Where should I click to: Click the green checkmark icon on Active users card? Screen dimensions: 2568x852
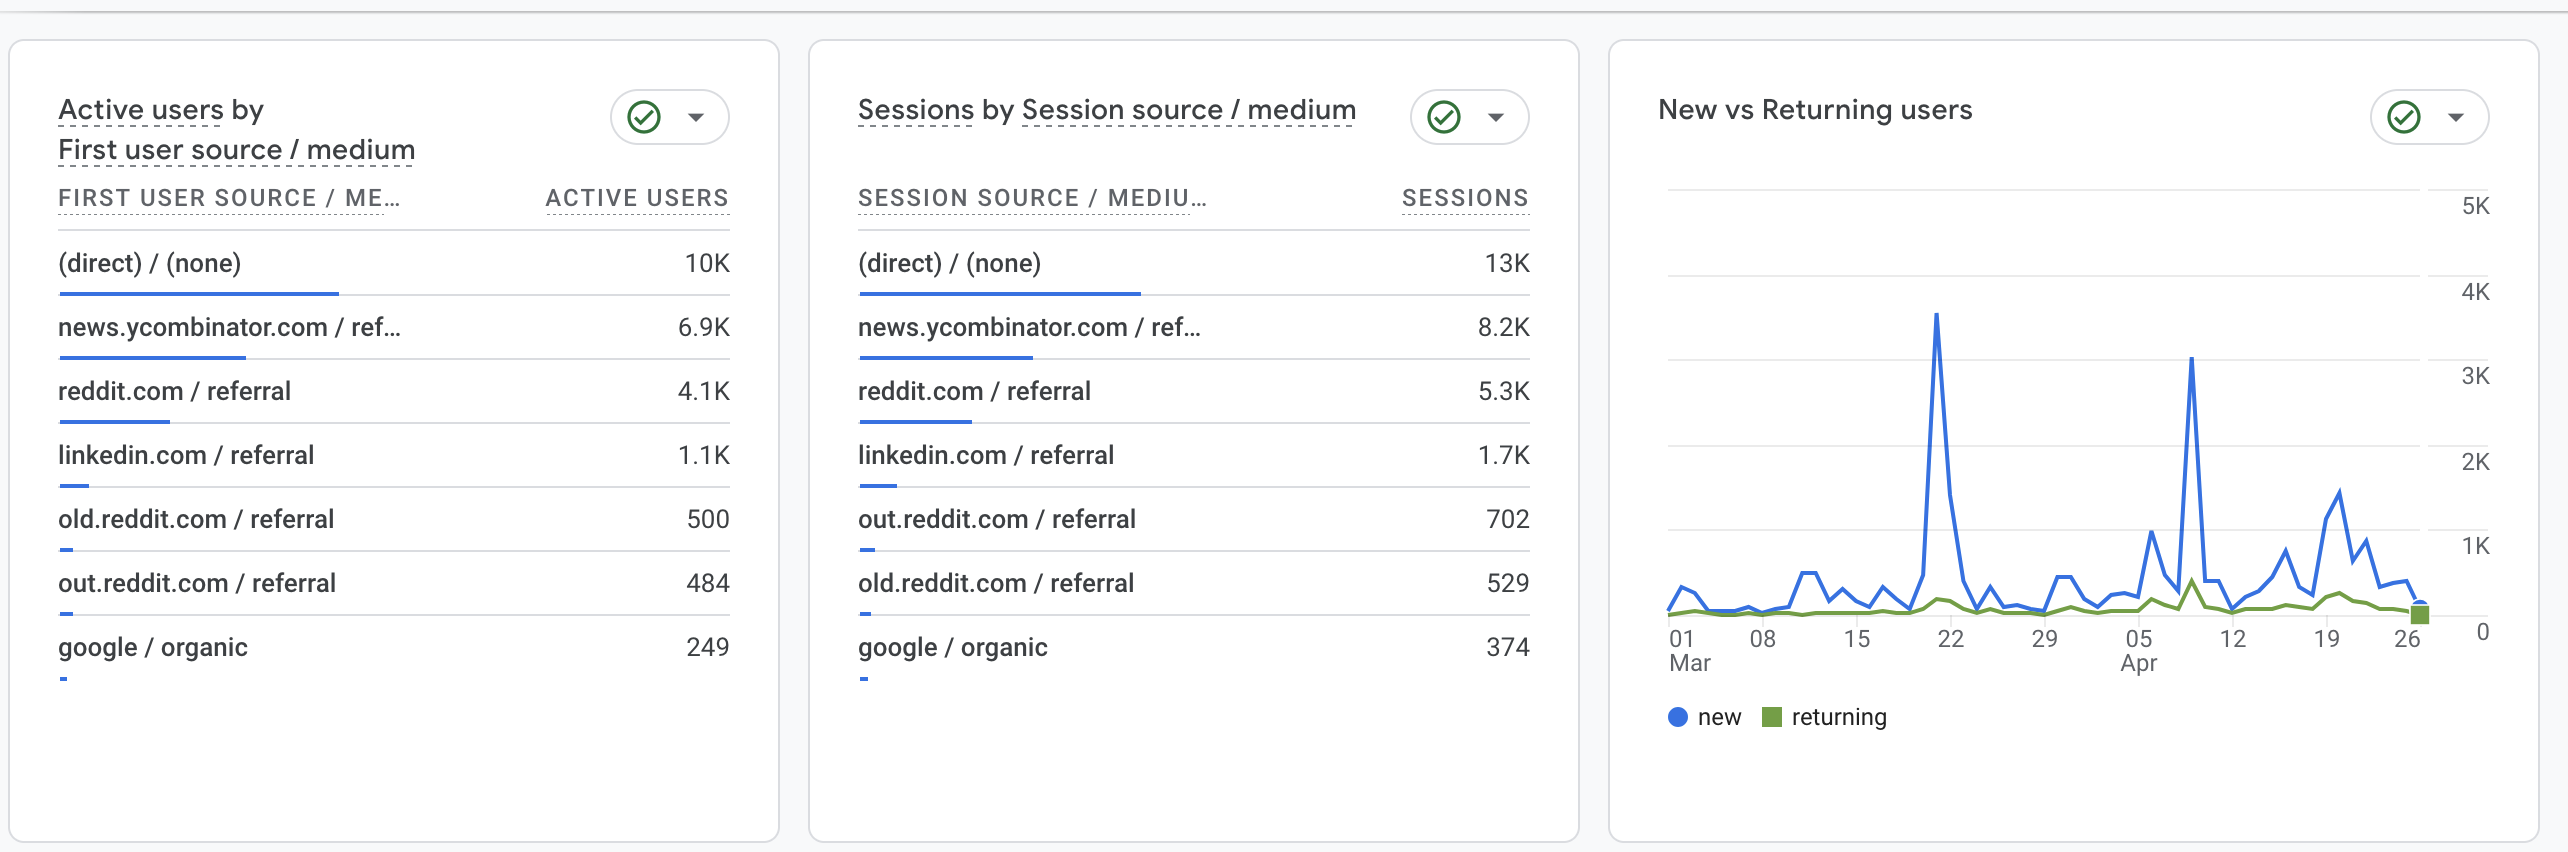click(x=644, y=116)
